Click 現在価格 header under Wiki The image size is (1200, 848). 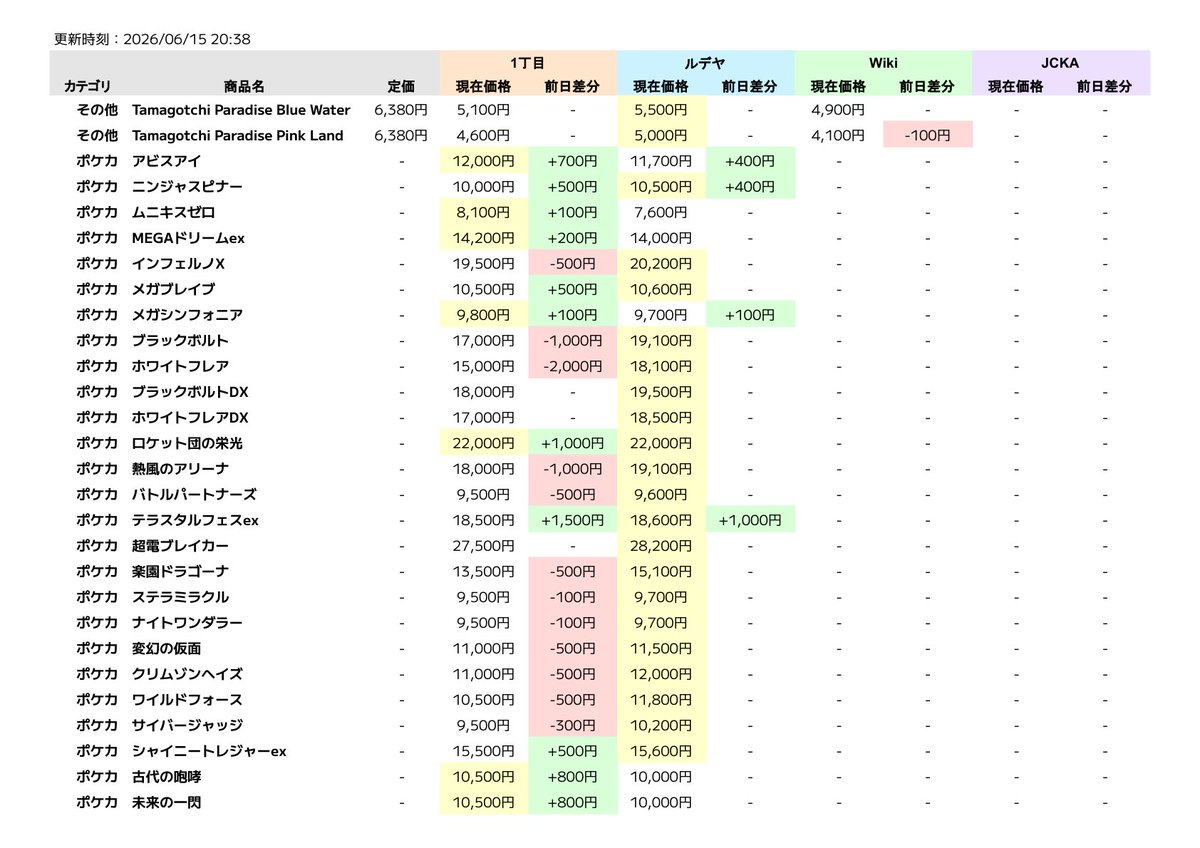pyautogui.click(x=838, y=87)
